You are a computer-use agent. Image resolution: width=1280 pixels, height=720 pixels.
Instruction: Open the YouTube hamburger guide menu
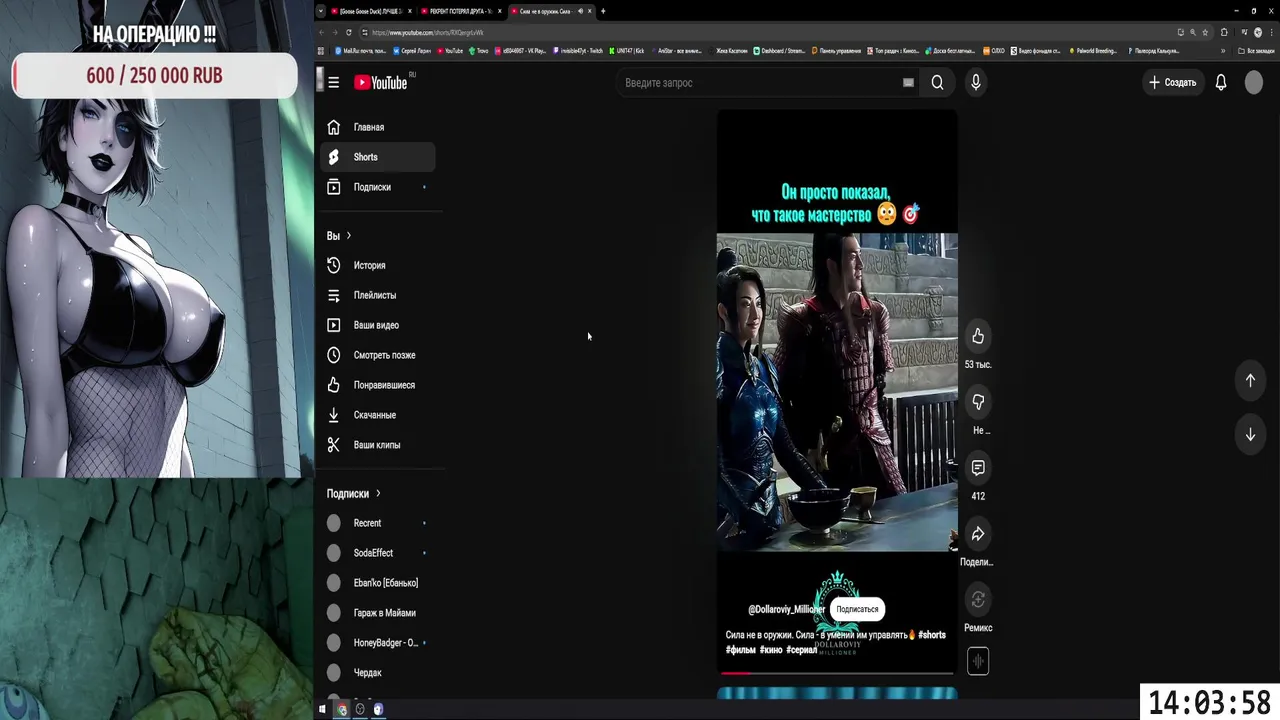[x=333, y=83]
